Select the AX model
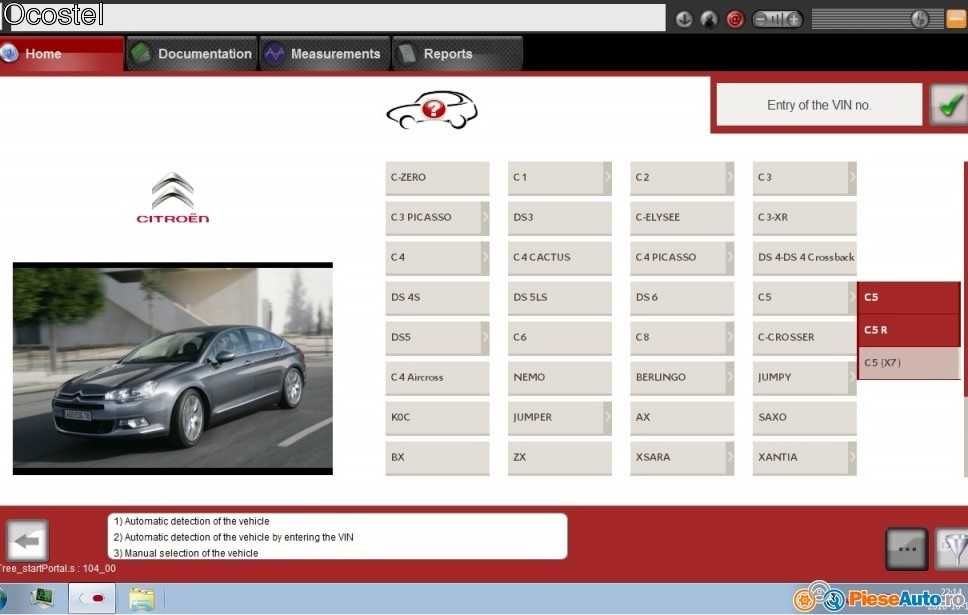The width and height of the screenshot is (968, 615). (682, 418)
